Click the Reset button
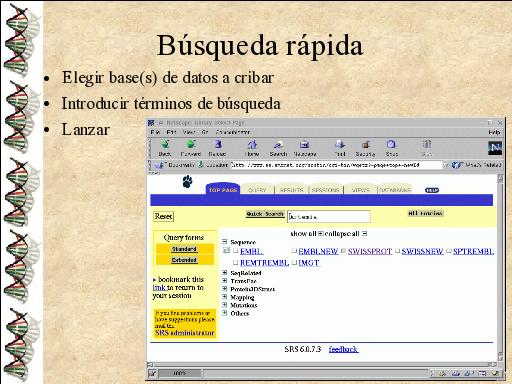Screen dimensions: 512x384 163,216
